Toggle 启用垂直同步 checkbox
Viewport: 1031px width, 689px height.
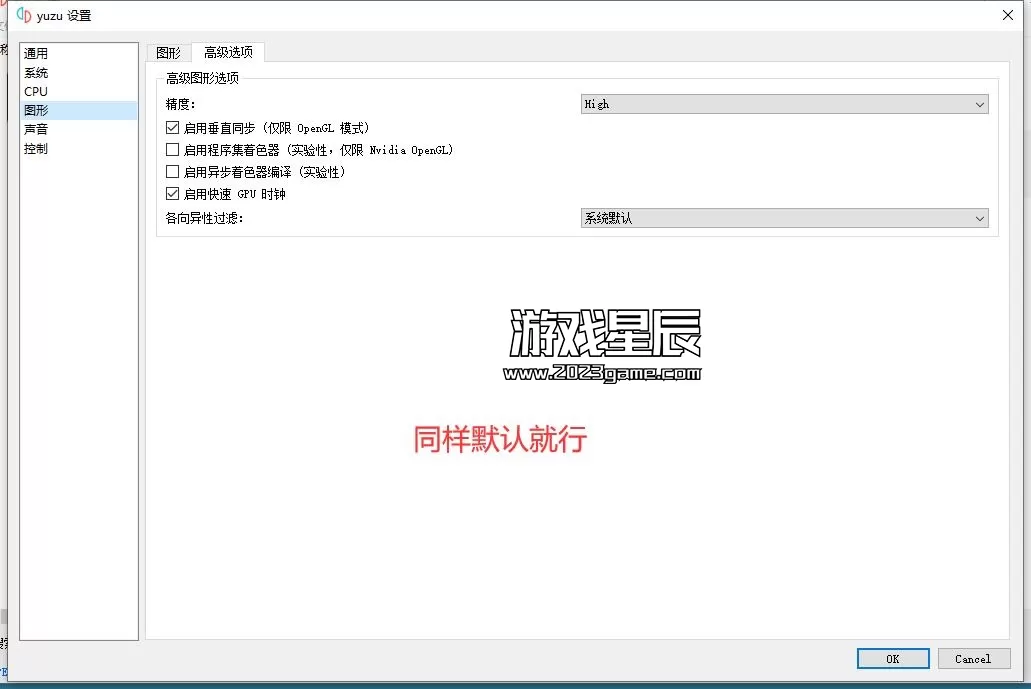173,128
